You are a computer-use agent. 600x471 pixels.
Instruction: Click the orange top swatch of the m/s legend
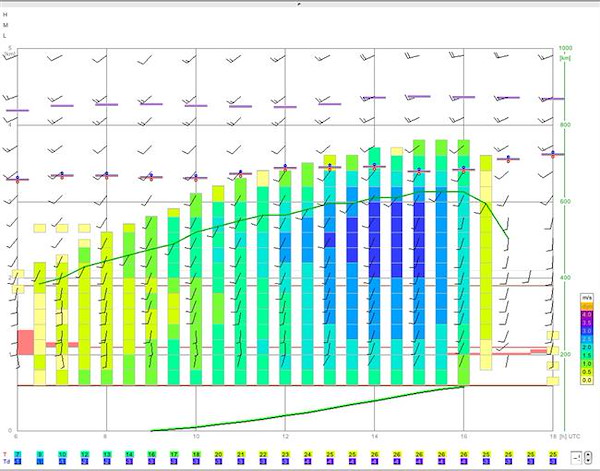click(587, 306)
